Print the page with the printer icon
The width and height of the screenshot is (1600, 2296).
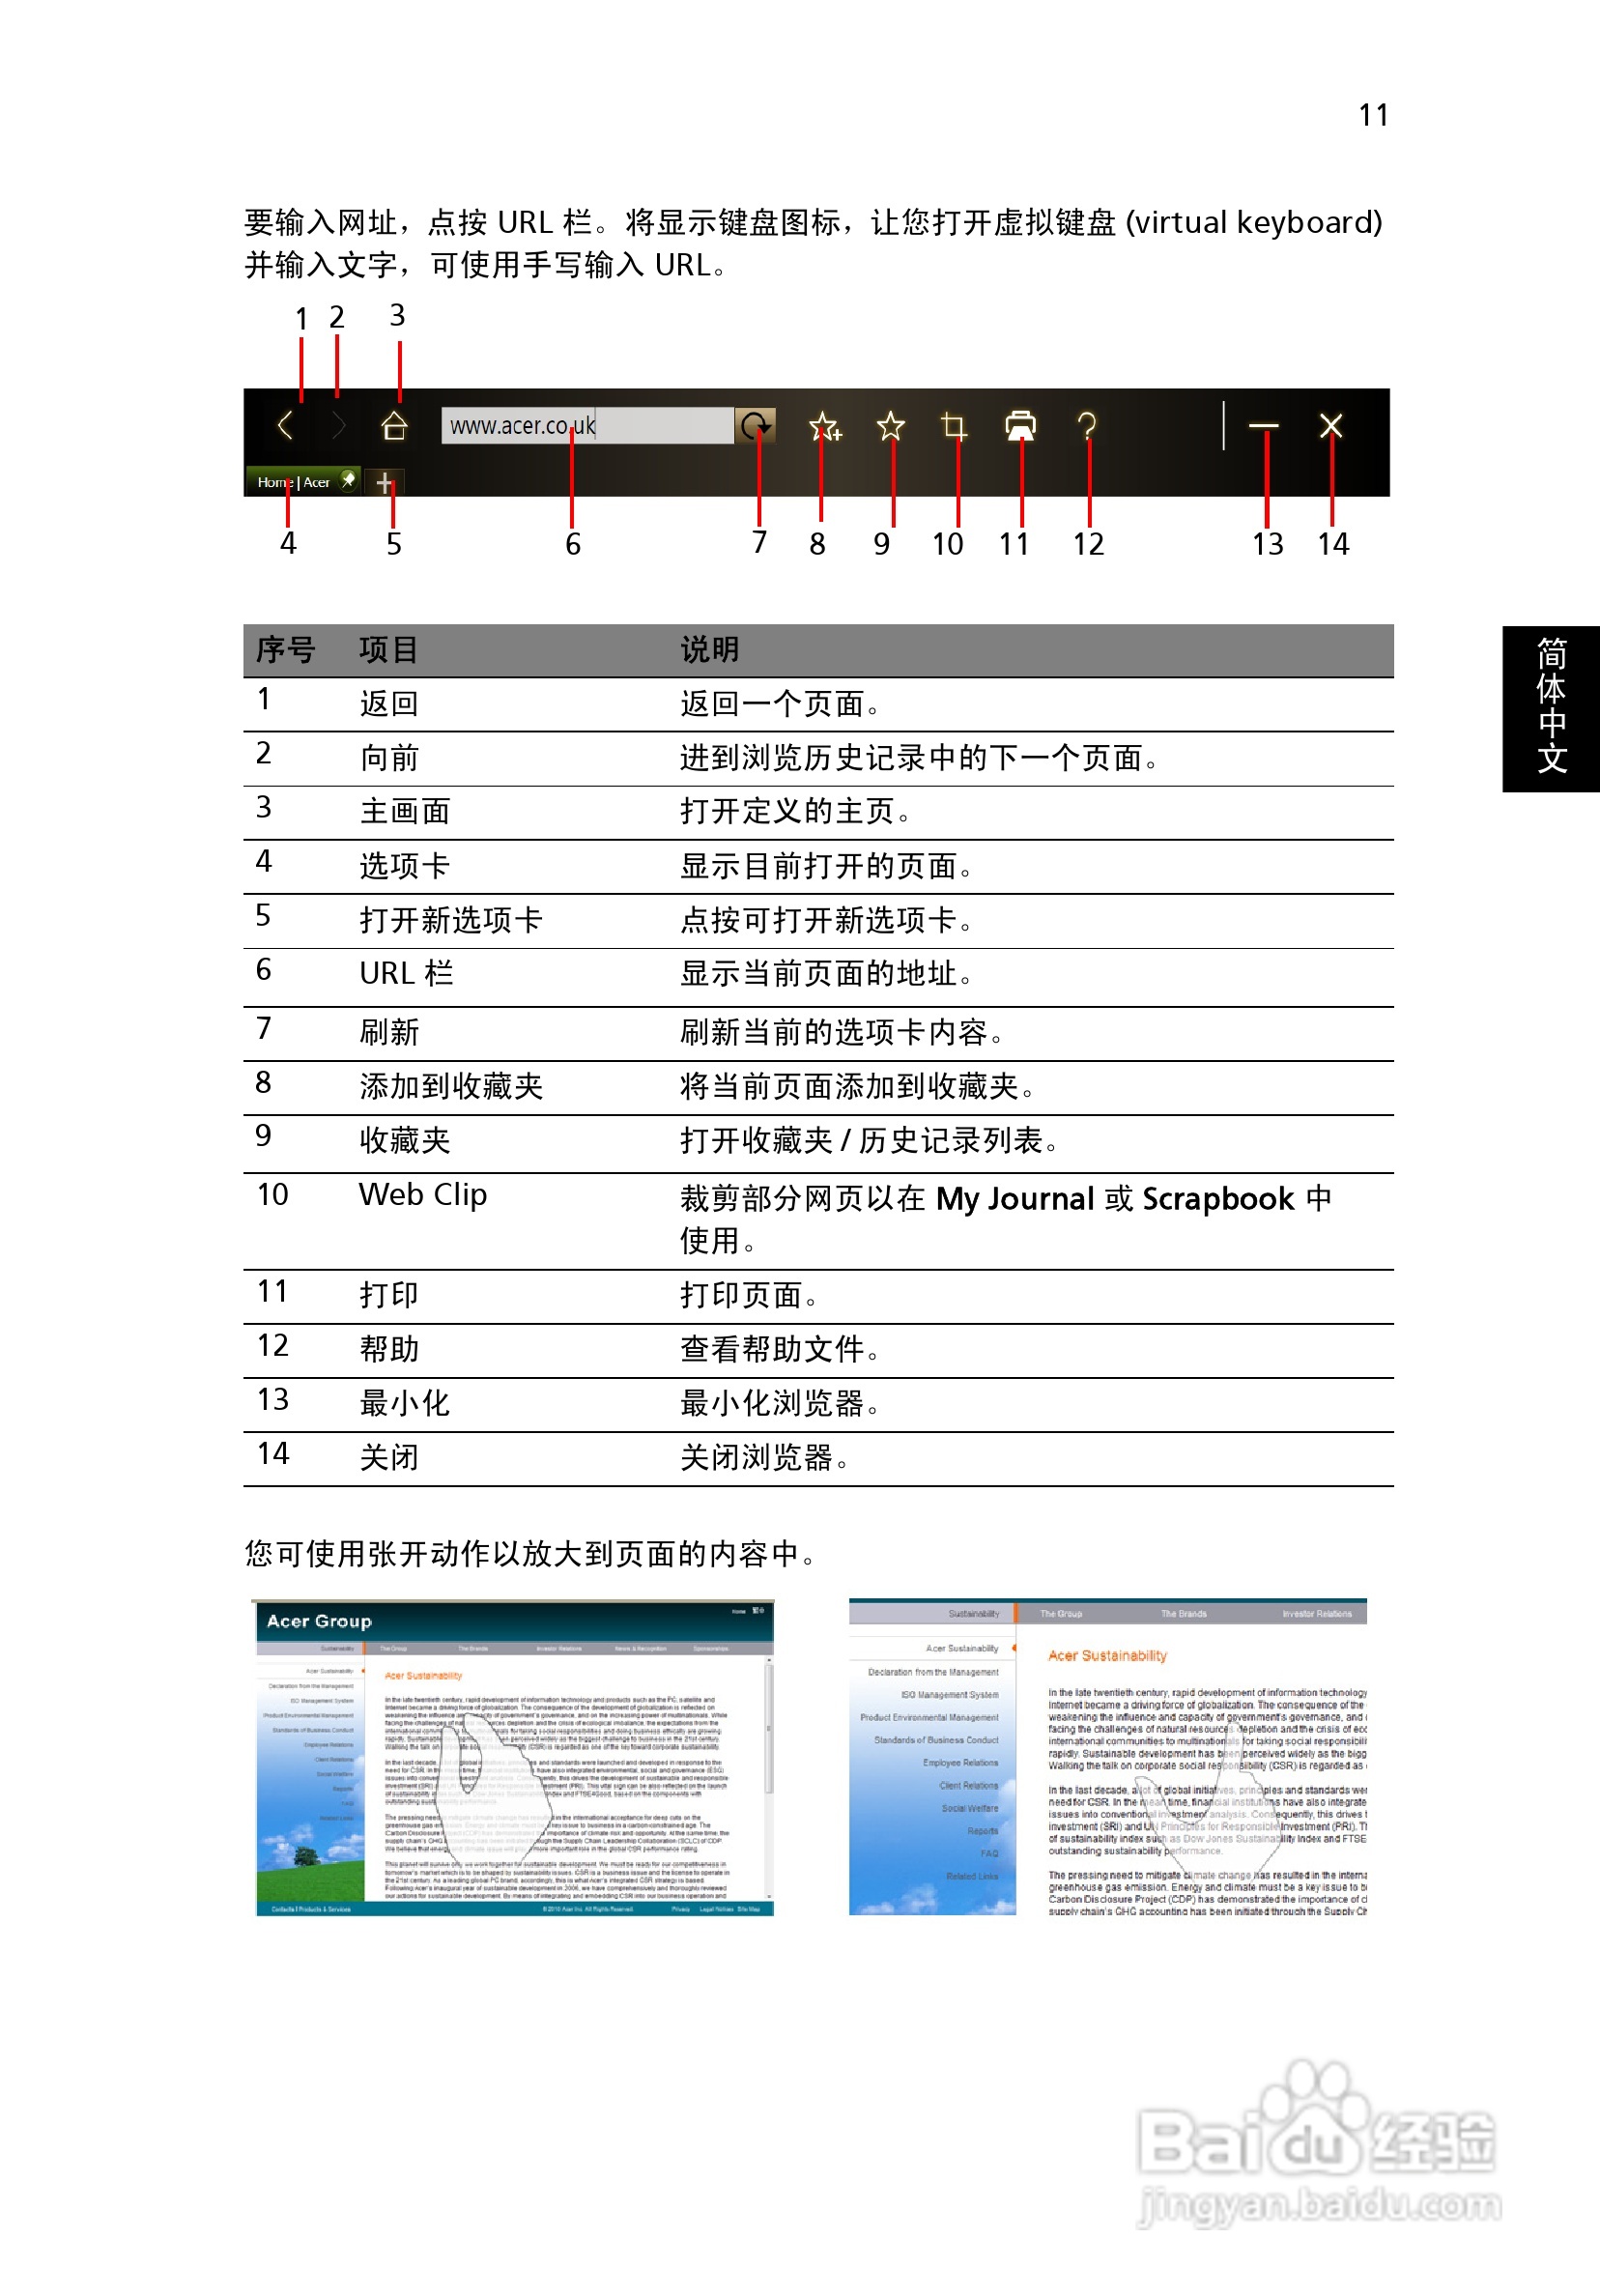pos(1021,426)
